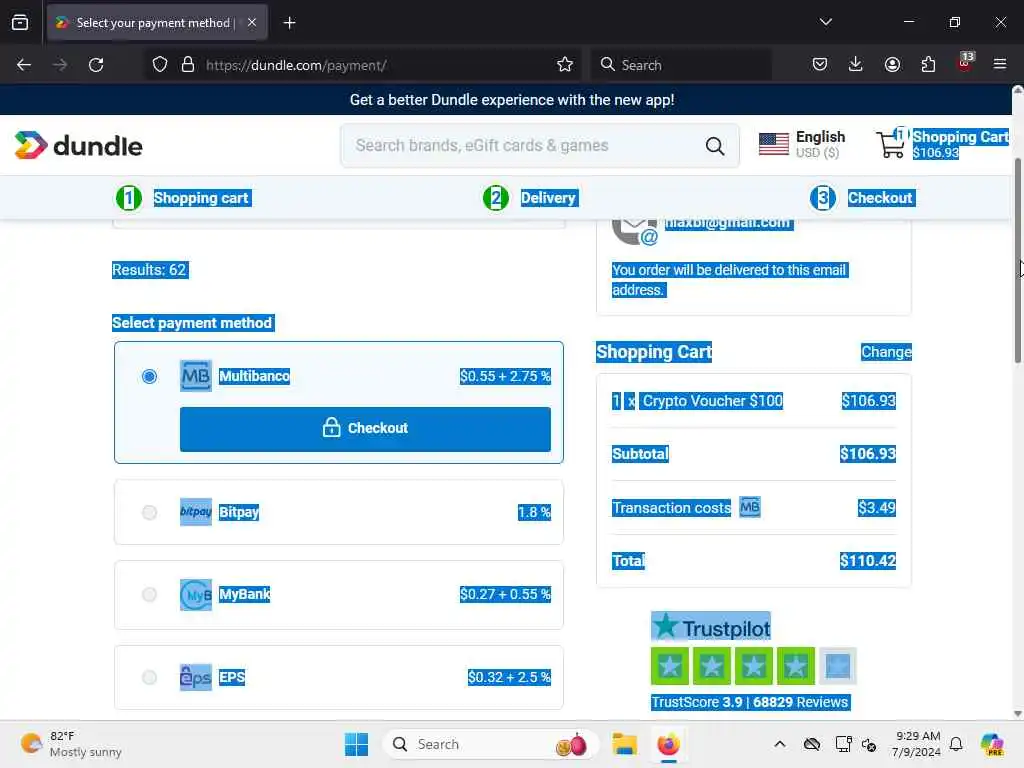Screen dimensions: 1024x768
Task: Open English USD language selector
Action: tap(803, 144)
